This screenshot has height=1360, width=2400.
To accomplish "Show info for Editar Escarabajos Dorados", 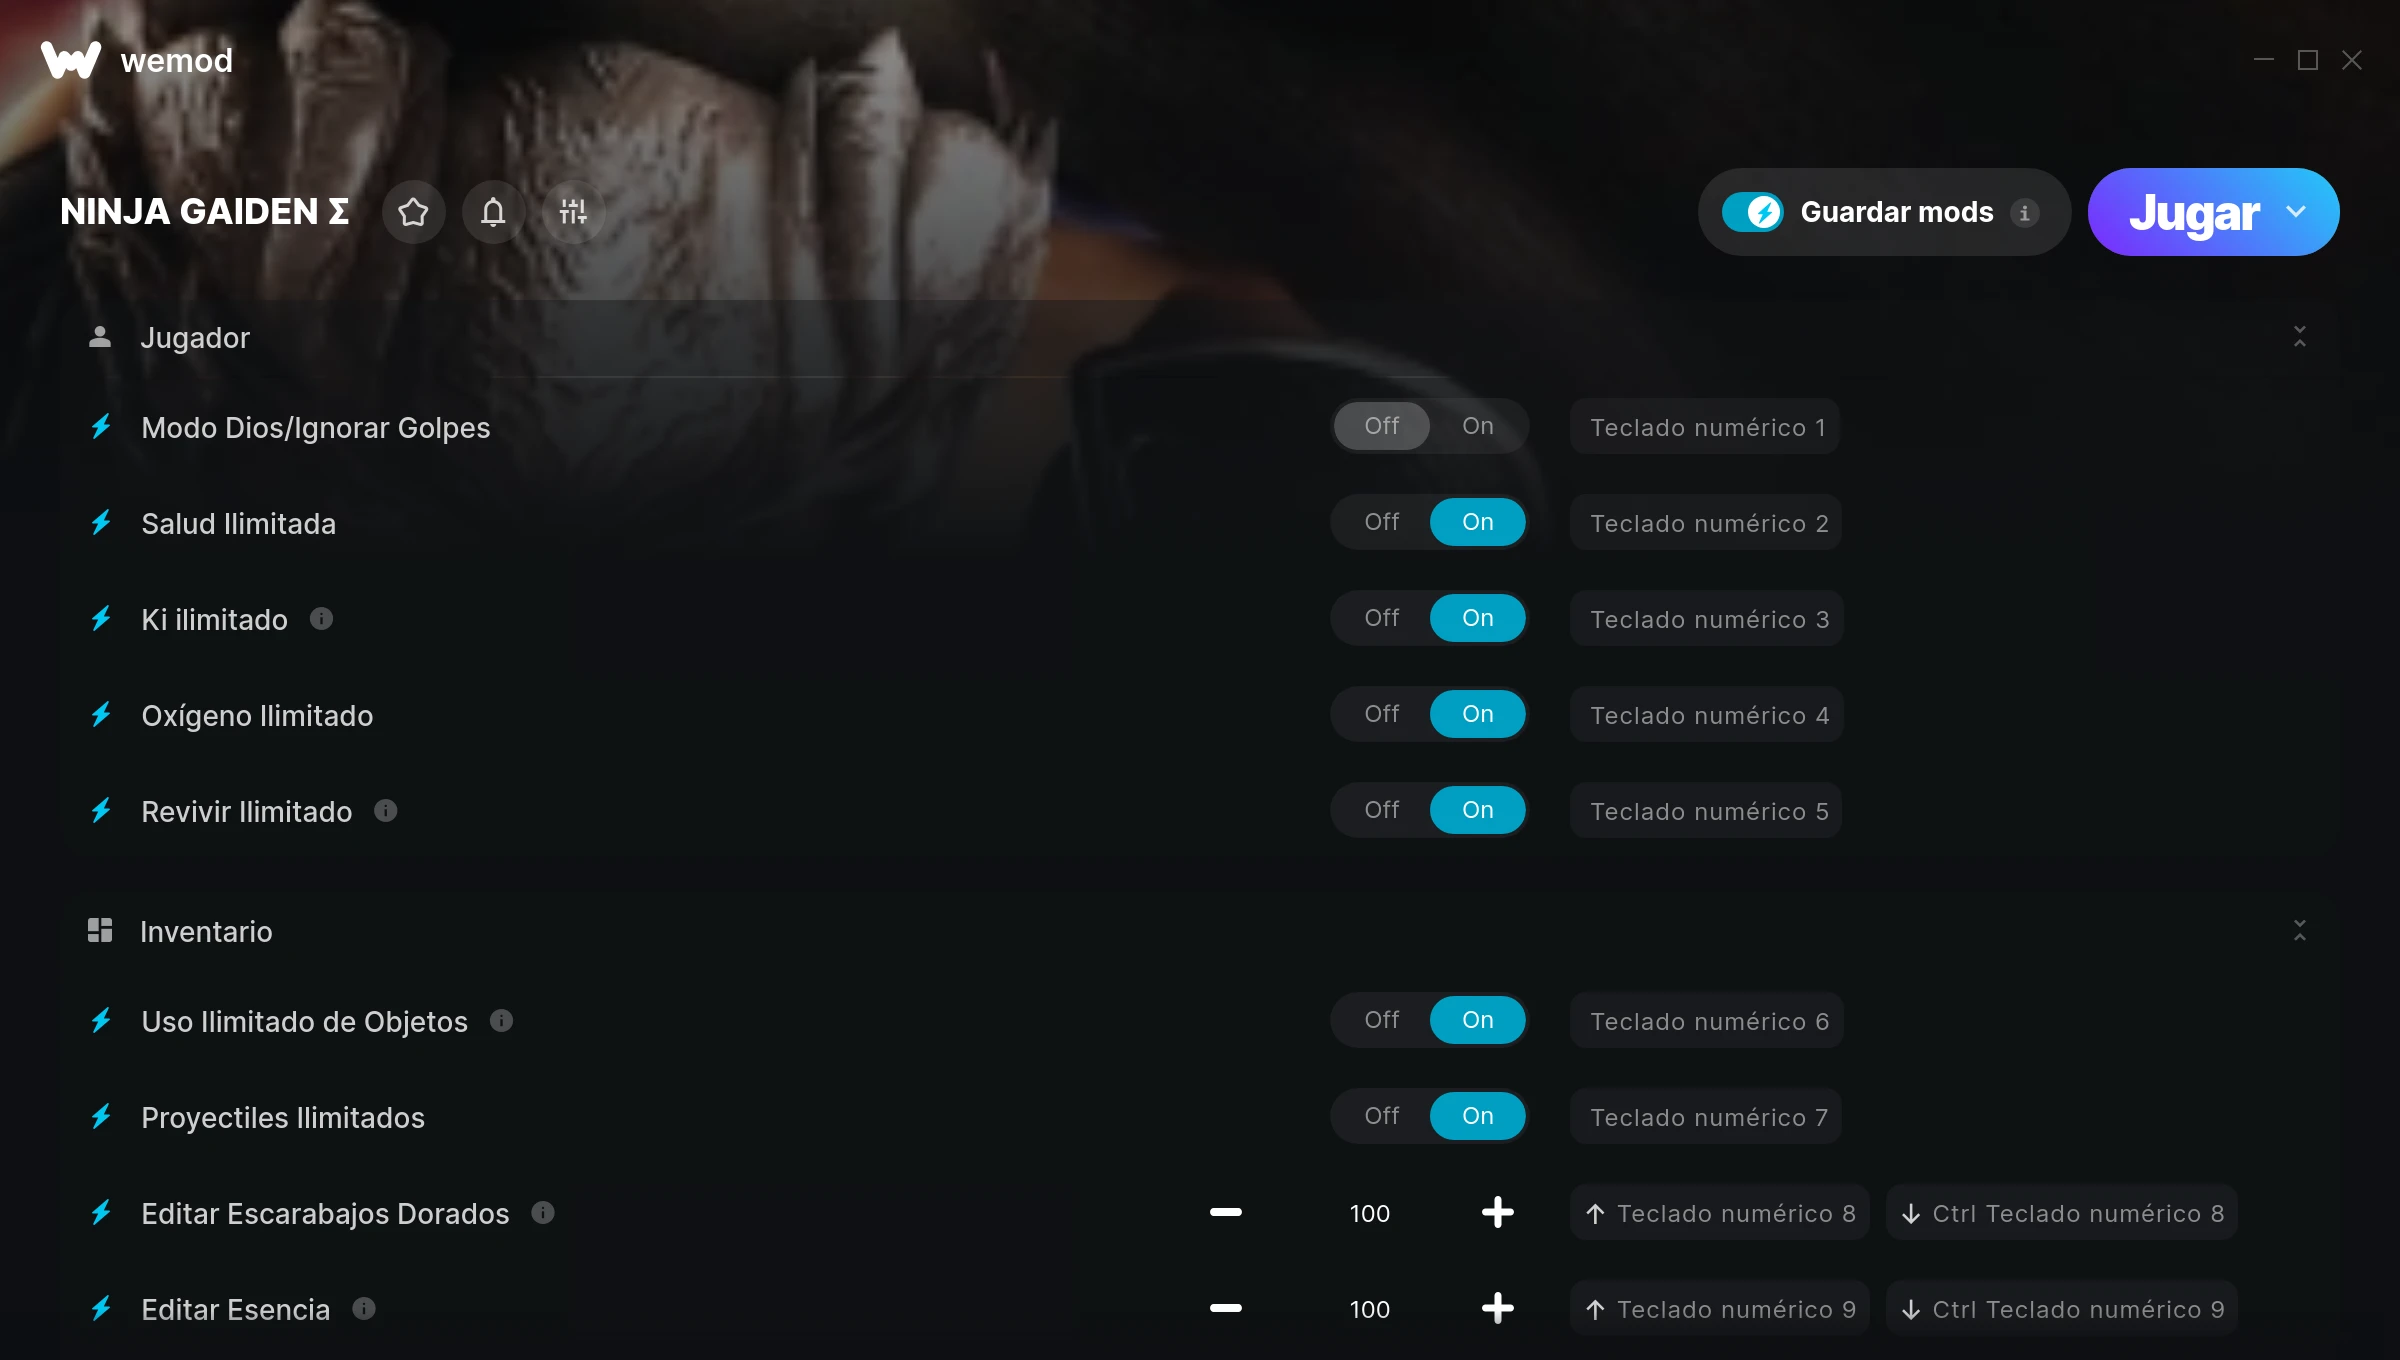I will click(x=543, y=1213).
